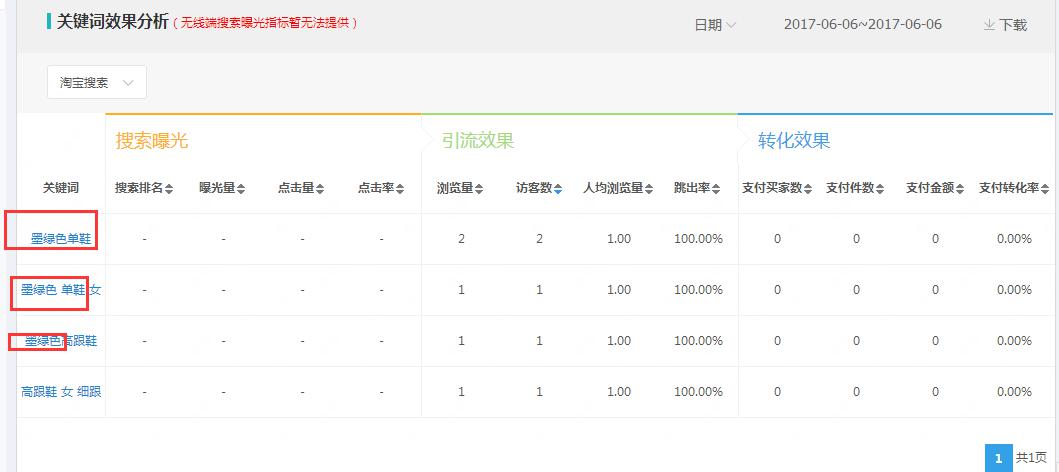Open keyword 墨绿色高跟鞋 link
1059x472 pixels.
coord(60,341)
